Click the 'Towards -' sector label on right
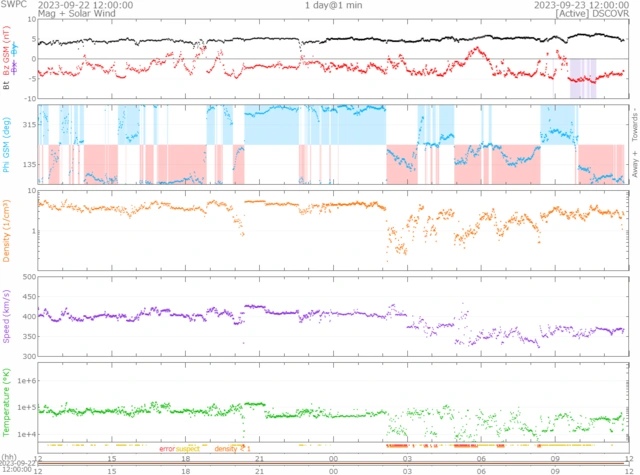 coord(633,122)
